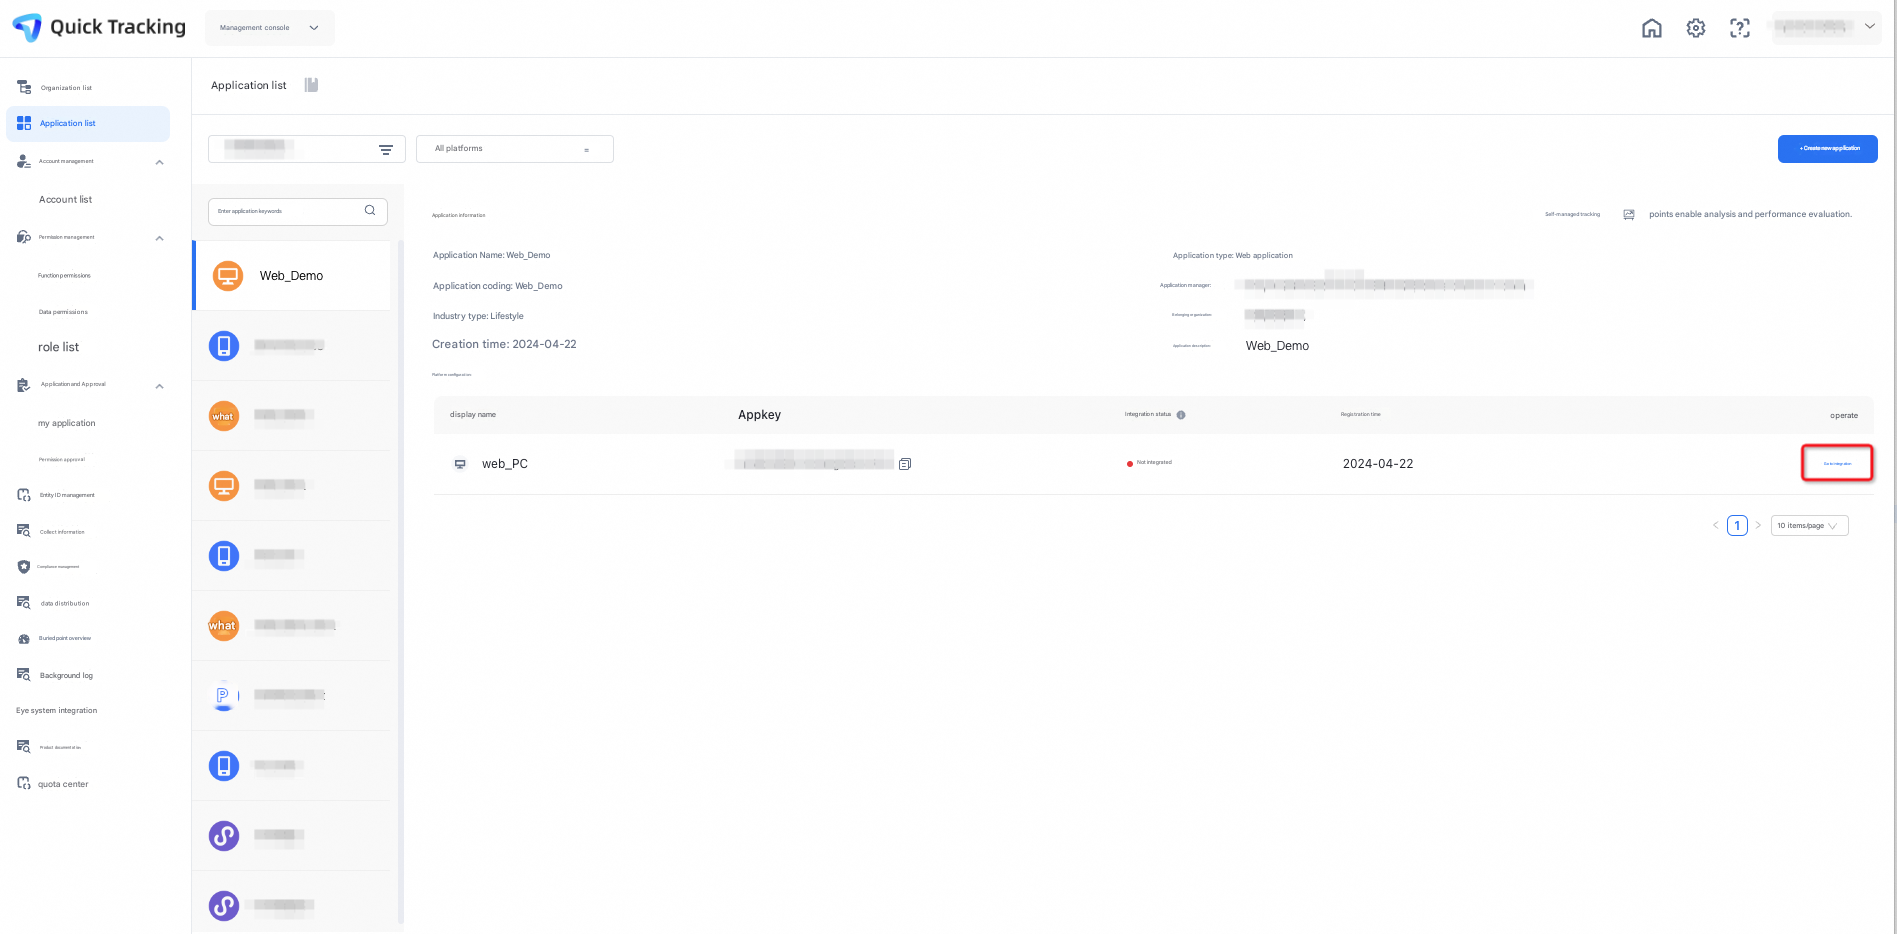Go to previous page arrow
This screenshot has width=1897, height=934.
coord(1716,525)
